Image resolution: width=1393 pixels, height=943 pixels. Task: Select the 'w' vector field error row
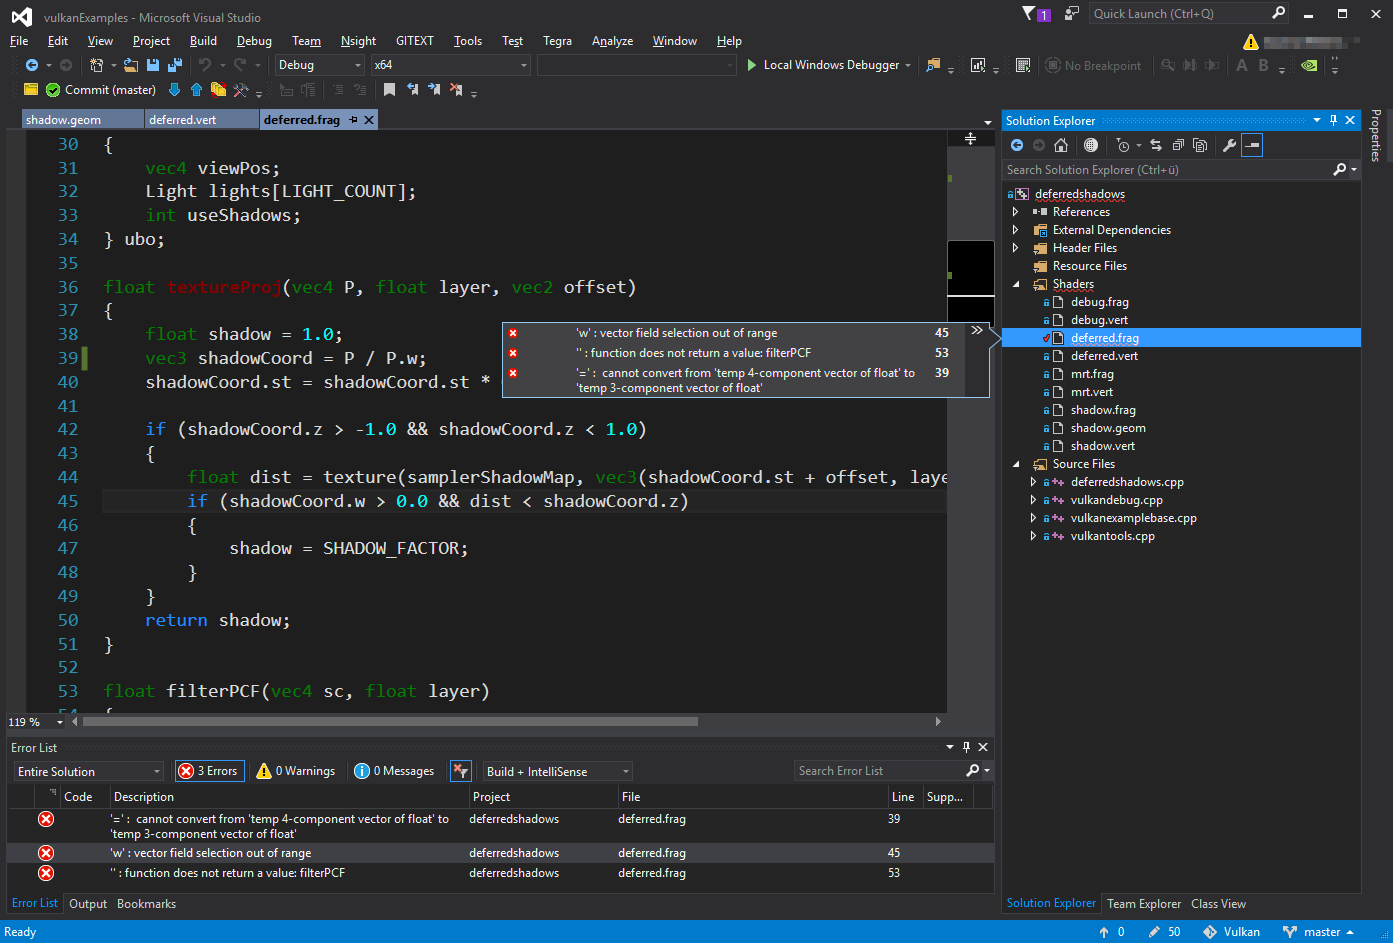pos(500,853)
